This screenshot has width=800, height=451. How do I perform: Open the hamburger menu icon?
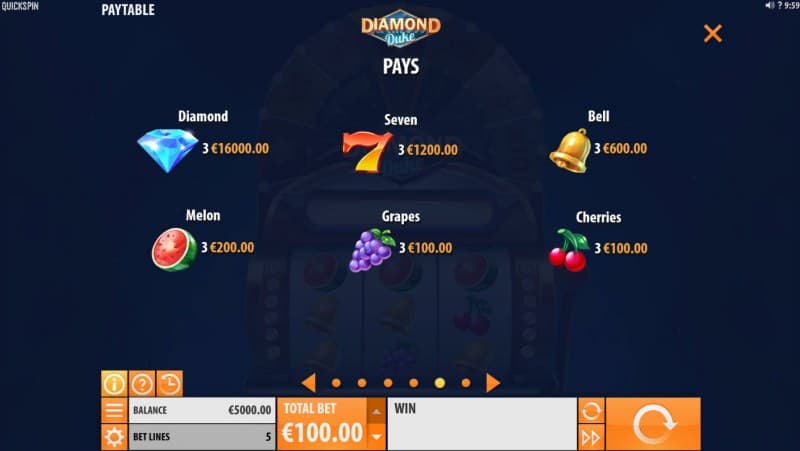[114, 410]
